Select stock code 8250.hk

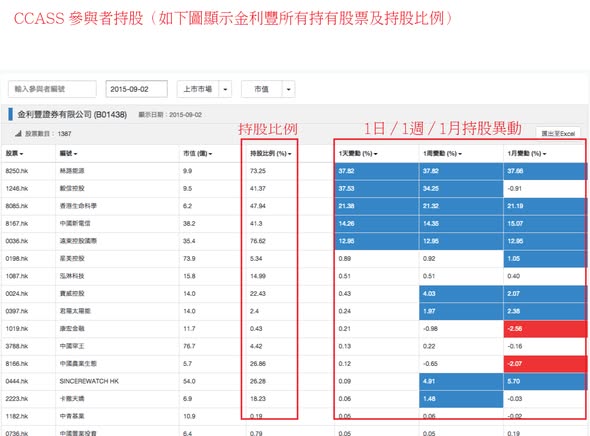click(x=17, y=171)
